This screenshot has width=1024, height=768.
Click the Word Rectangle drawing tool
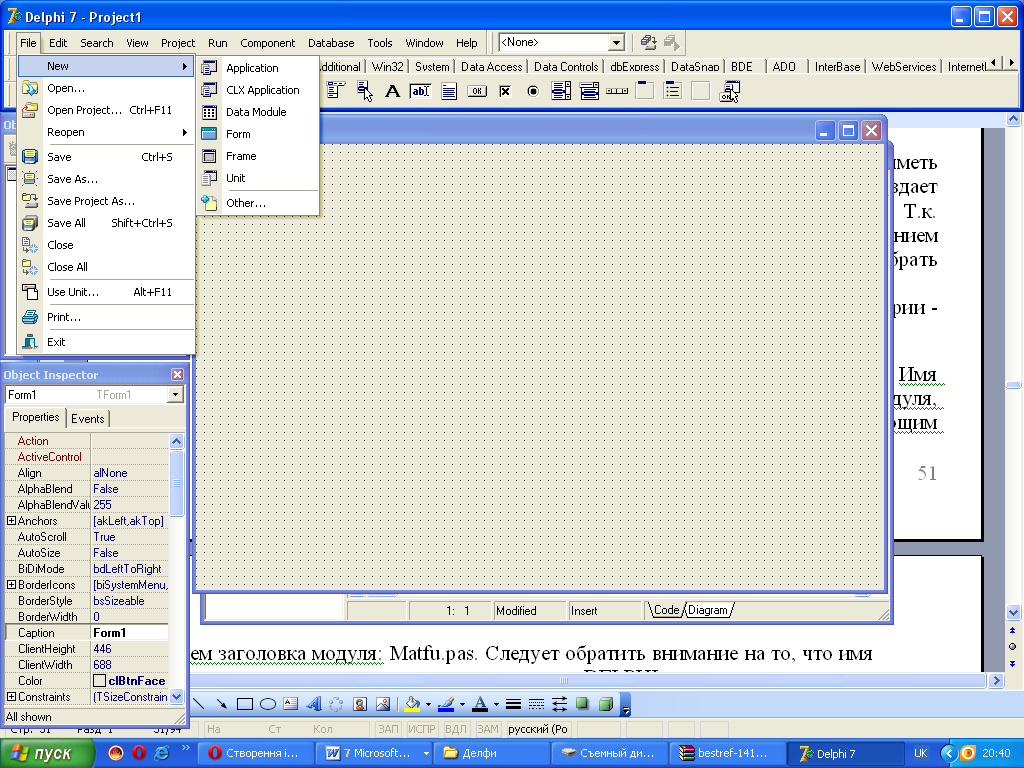pyautogui.click(x=245, y=703)
